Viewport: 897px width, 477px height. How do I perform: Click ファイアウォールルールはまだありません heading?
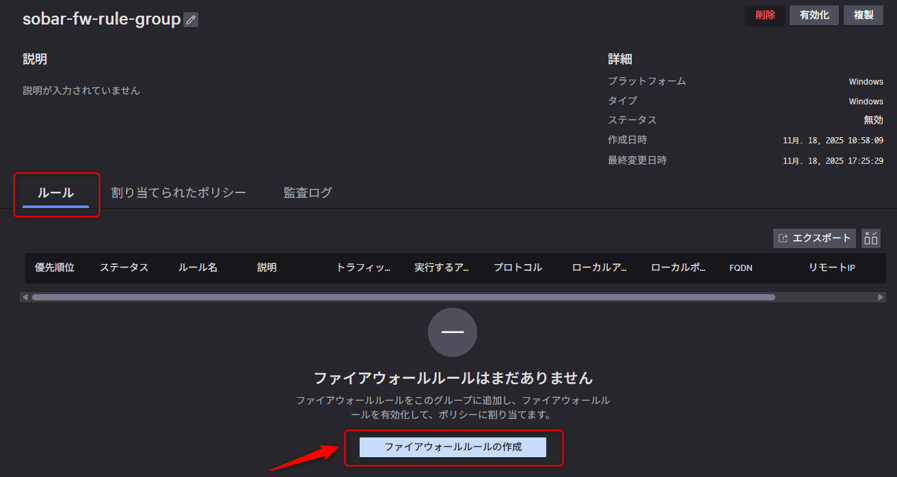tap(453, 378)
